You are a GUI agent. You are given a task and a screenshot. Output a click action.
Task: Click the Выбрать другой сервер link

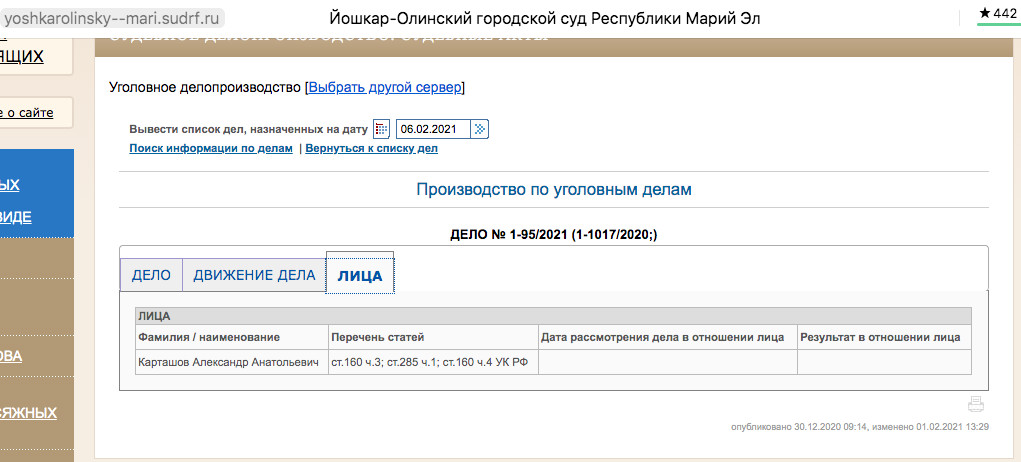[x=385, y=87]
